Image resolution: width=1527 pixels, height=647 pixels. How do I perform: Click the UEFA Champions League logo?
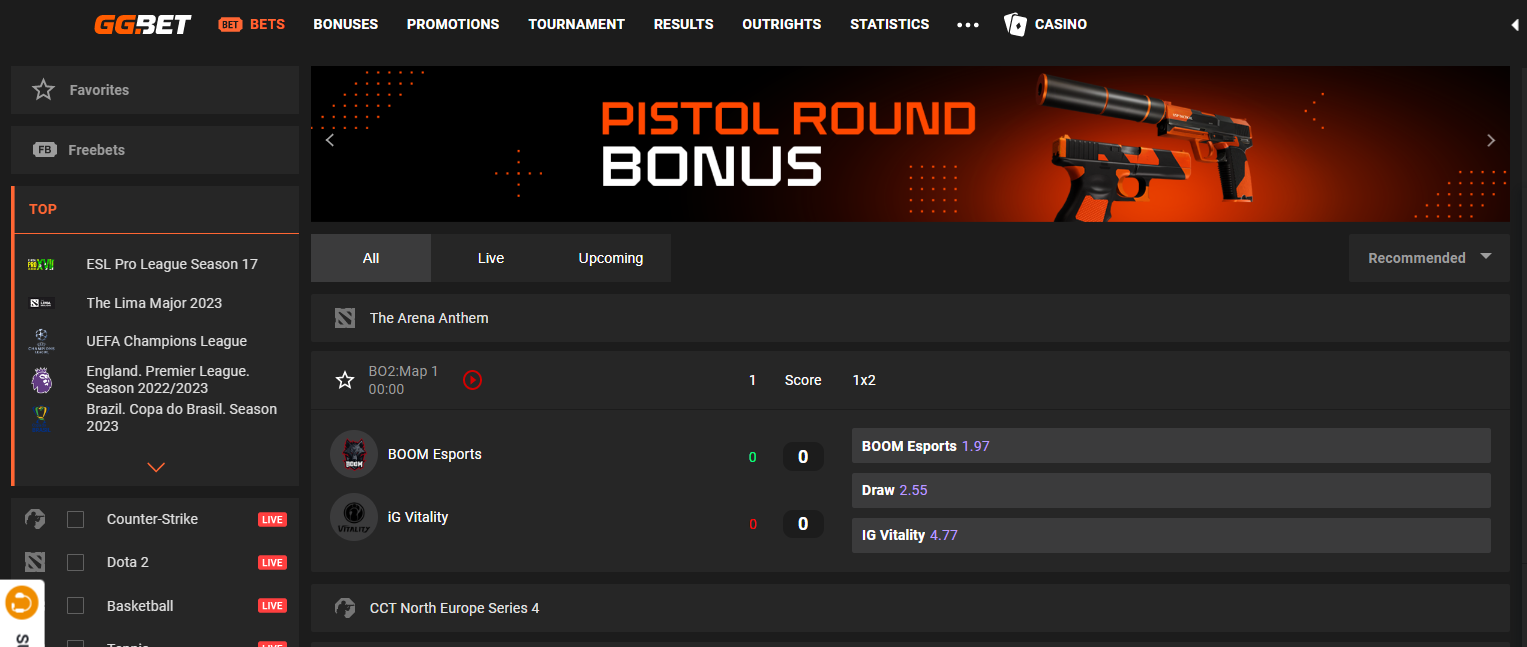coord(41,341)
